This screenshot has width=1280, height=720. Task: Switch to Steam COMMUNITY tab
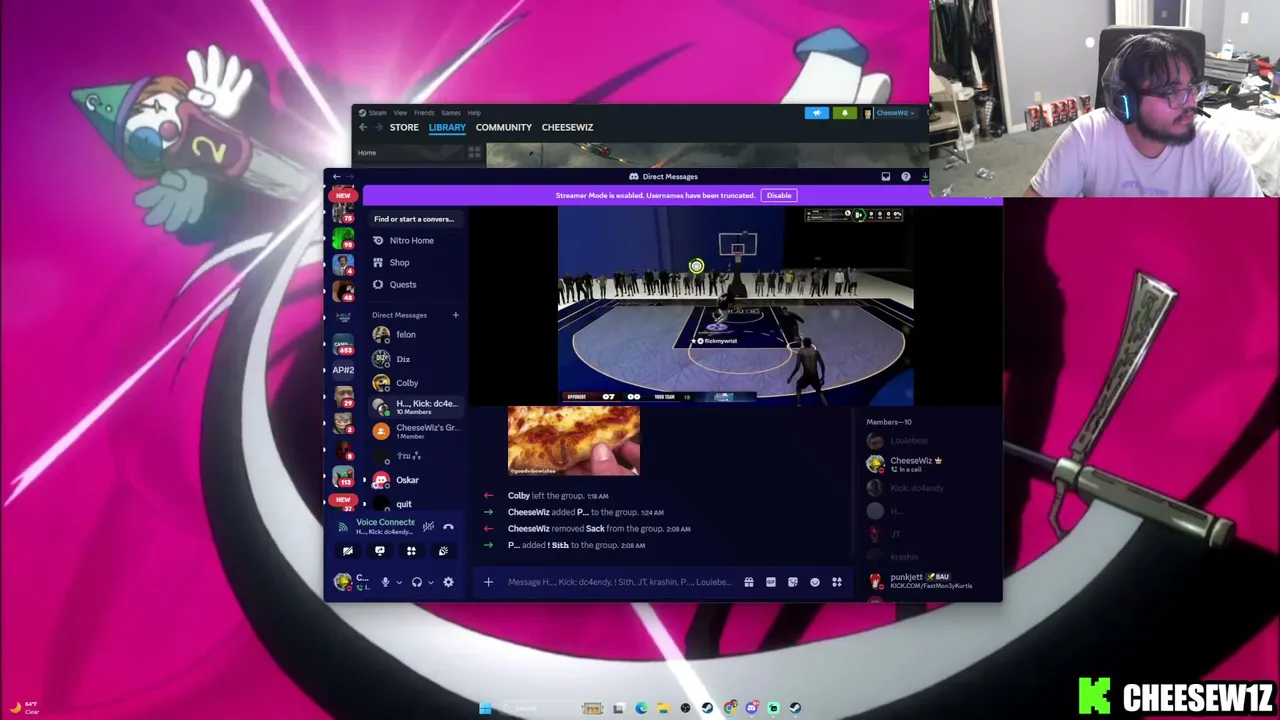coord(504,128)
